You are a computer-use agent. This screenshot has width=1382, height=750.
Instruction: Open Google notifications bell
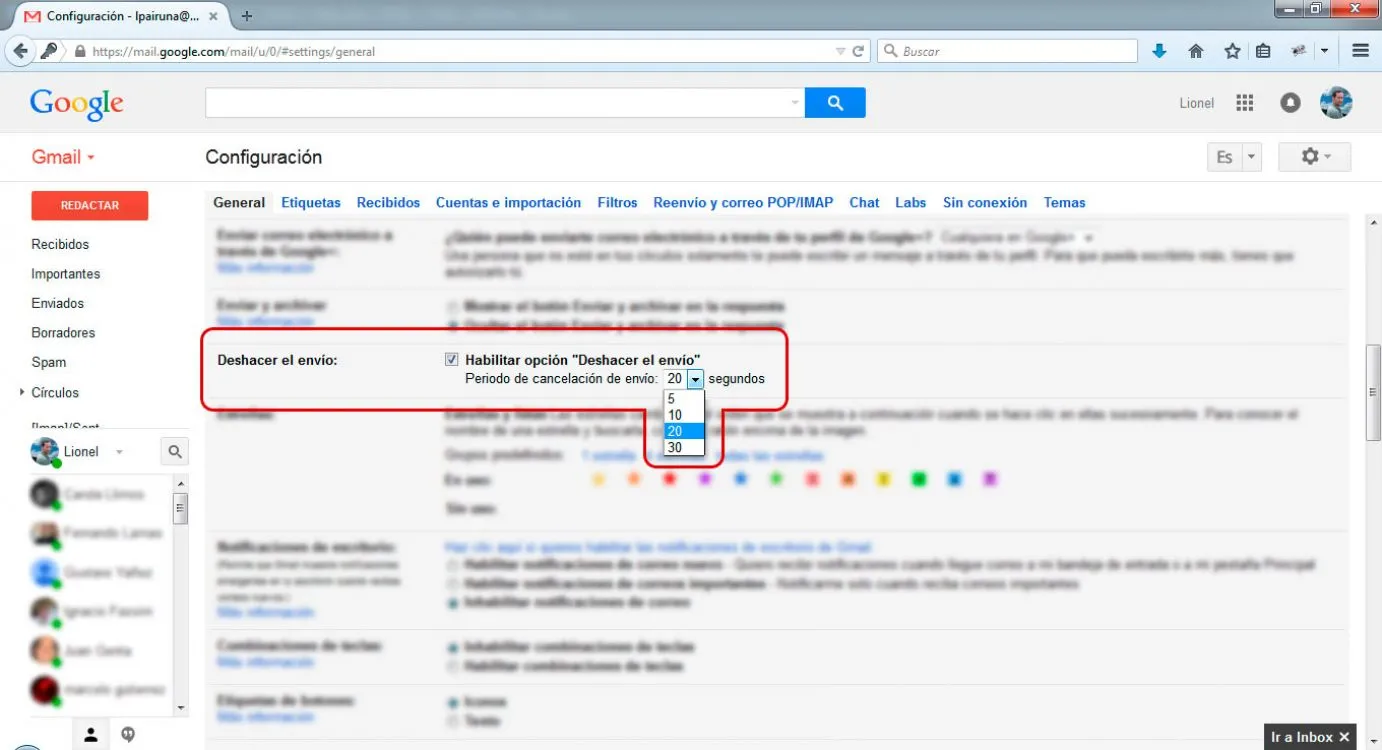coord(1290,103)
